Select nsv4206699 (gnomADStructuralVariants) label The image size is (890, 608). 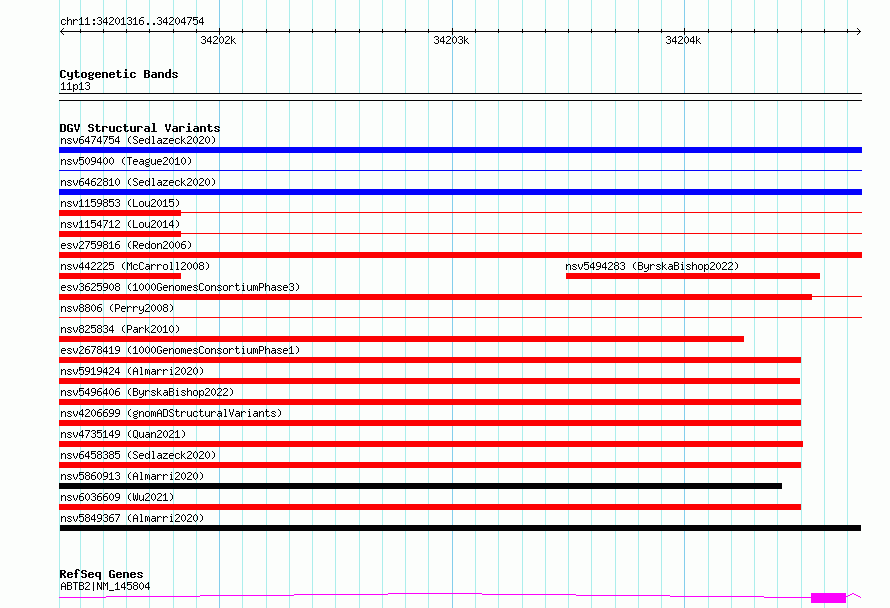pos(171,413)
